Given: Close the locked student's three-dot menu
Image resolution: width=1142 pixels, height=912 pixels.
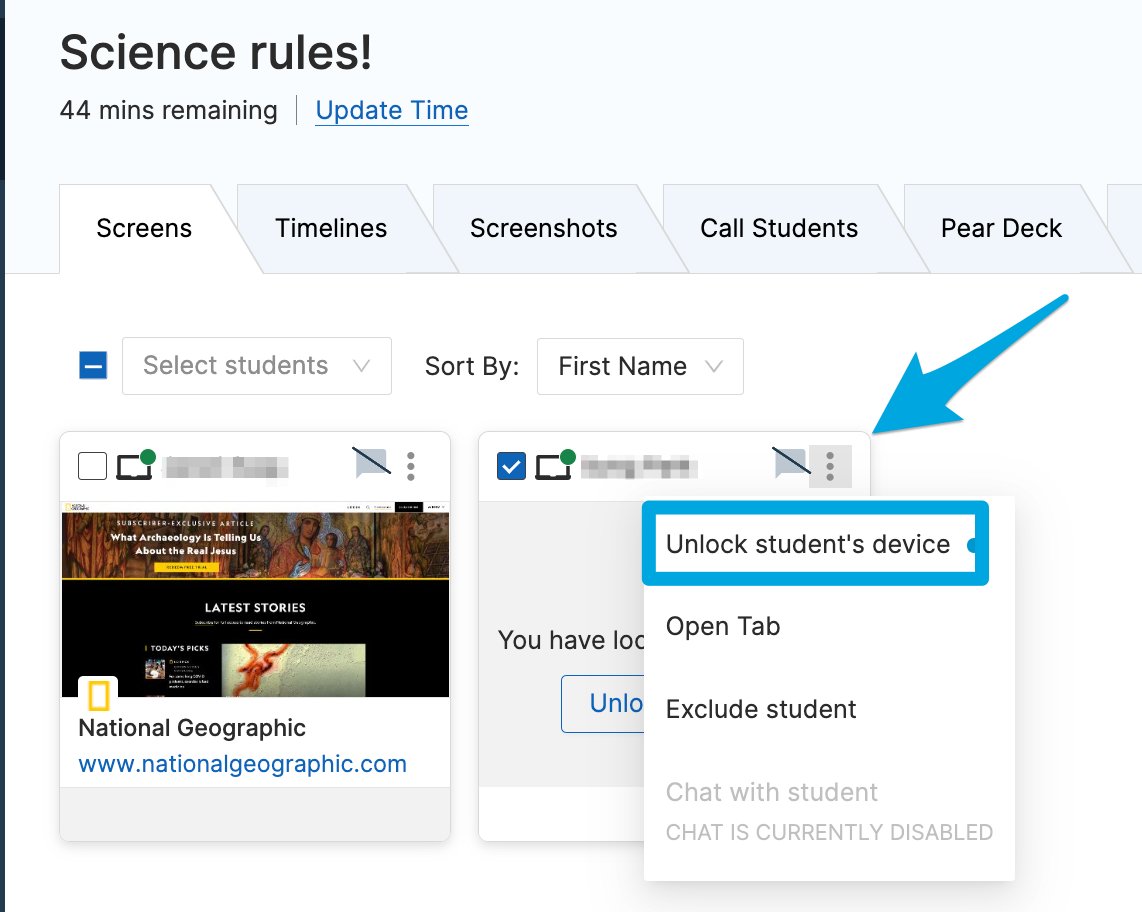Looking at the screenshot, I should pyautogui.click(x=830, y=466).
